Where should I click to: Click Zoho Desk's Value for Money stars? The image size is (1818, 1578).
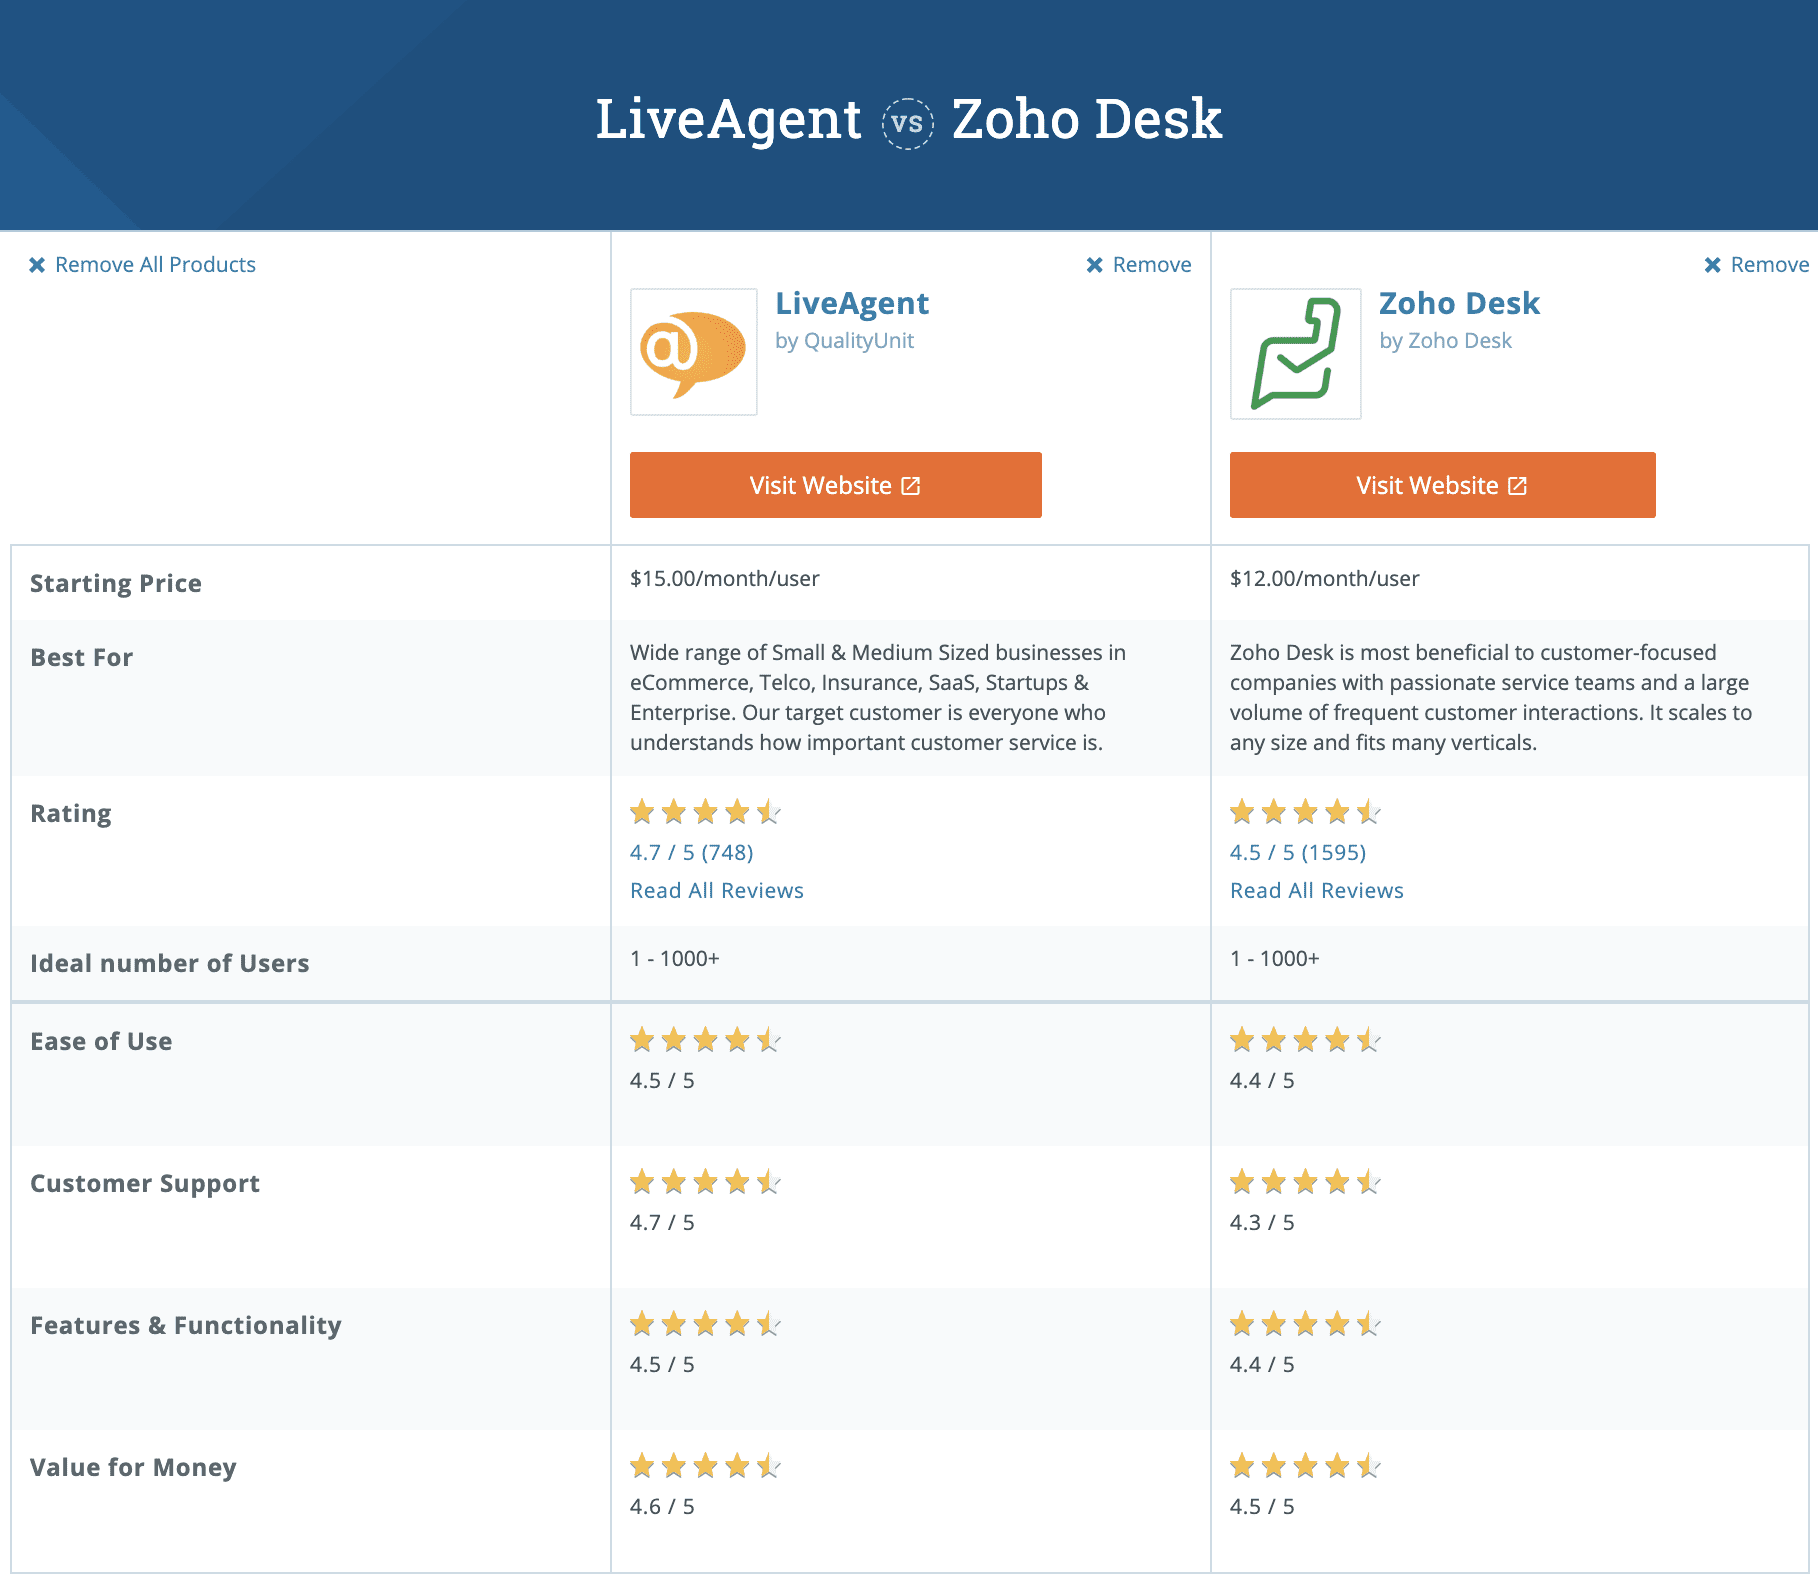[x=1303, y=1467]
